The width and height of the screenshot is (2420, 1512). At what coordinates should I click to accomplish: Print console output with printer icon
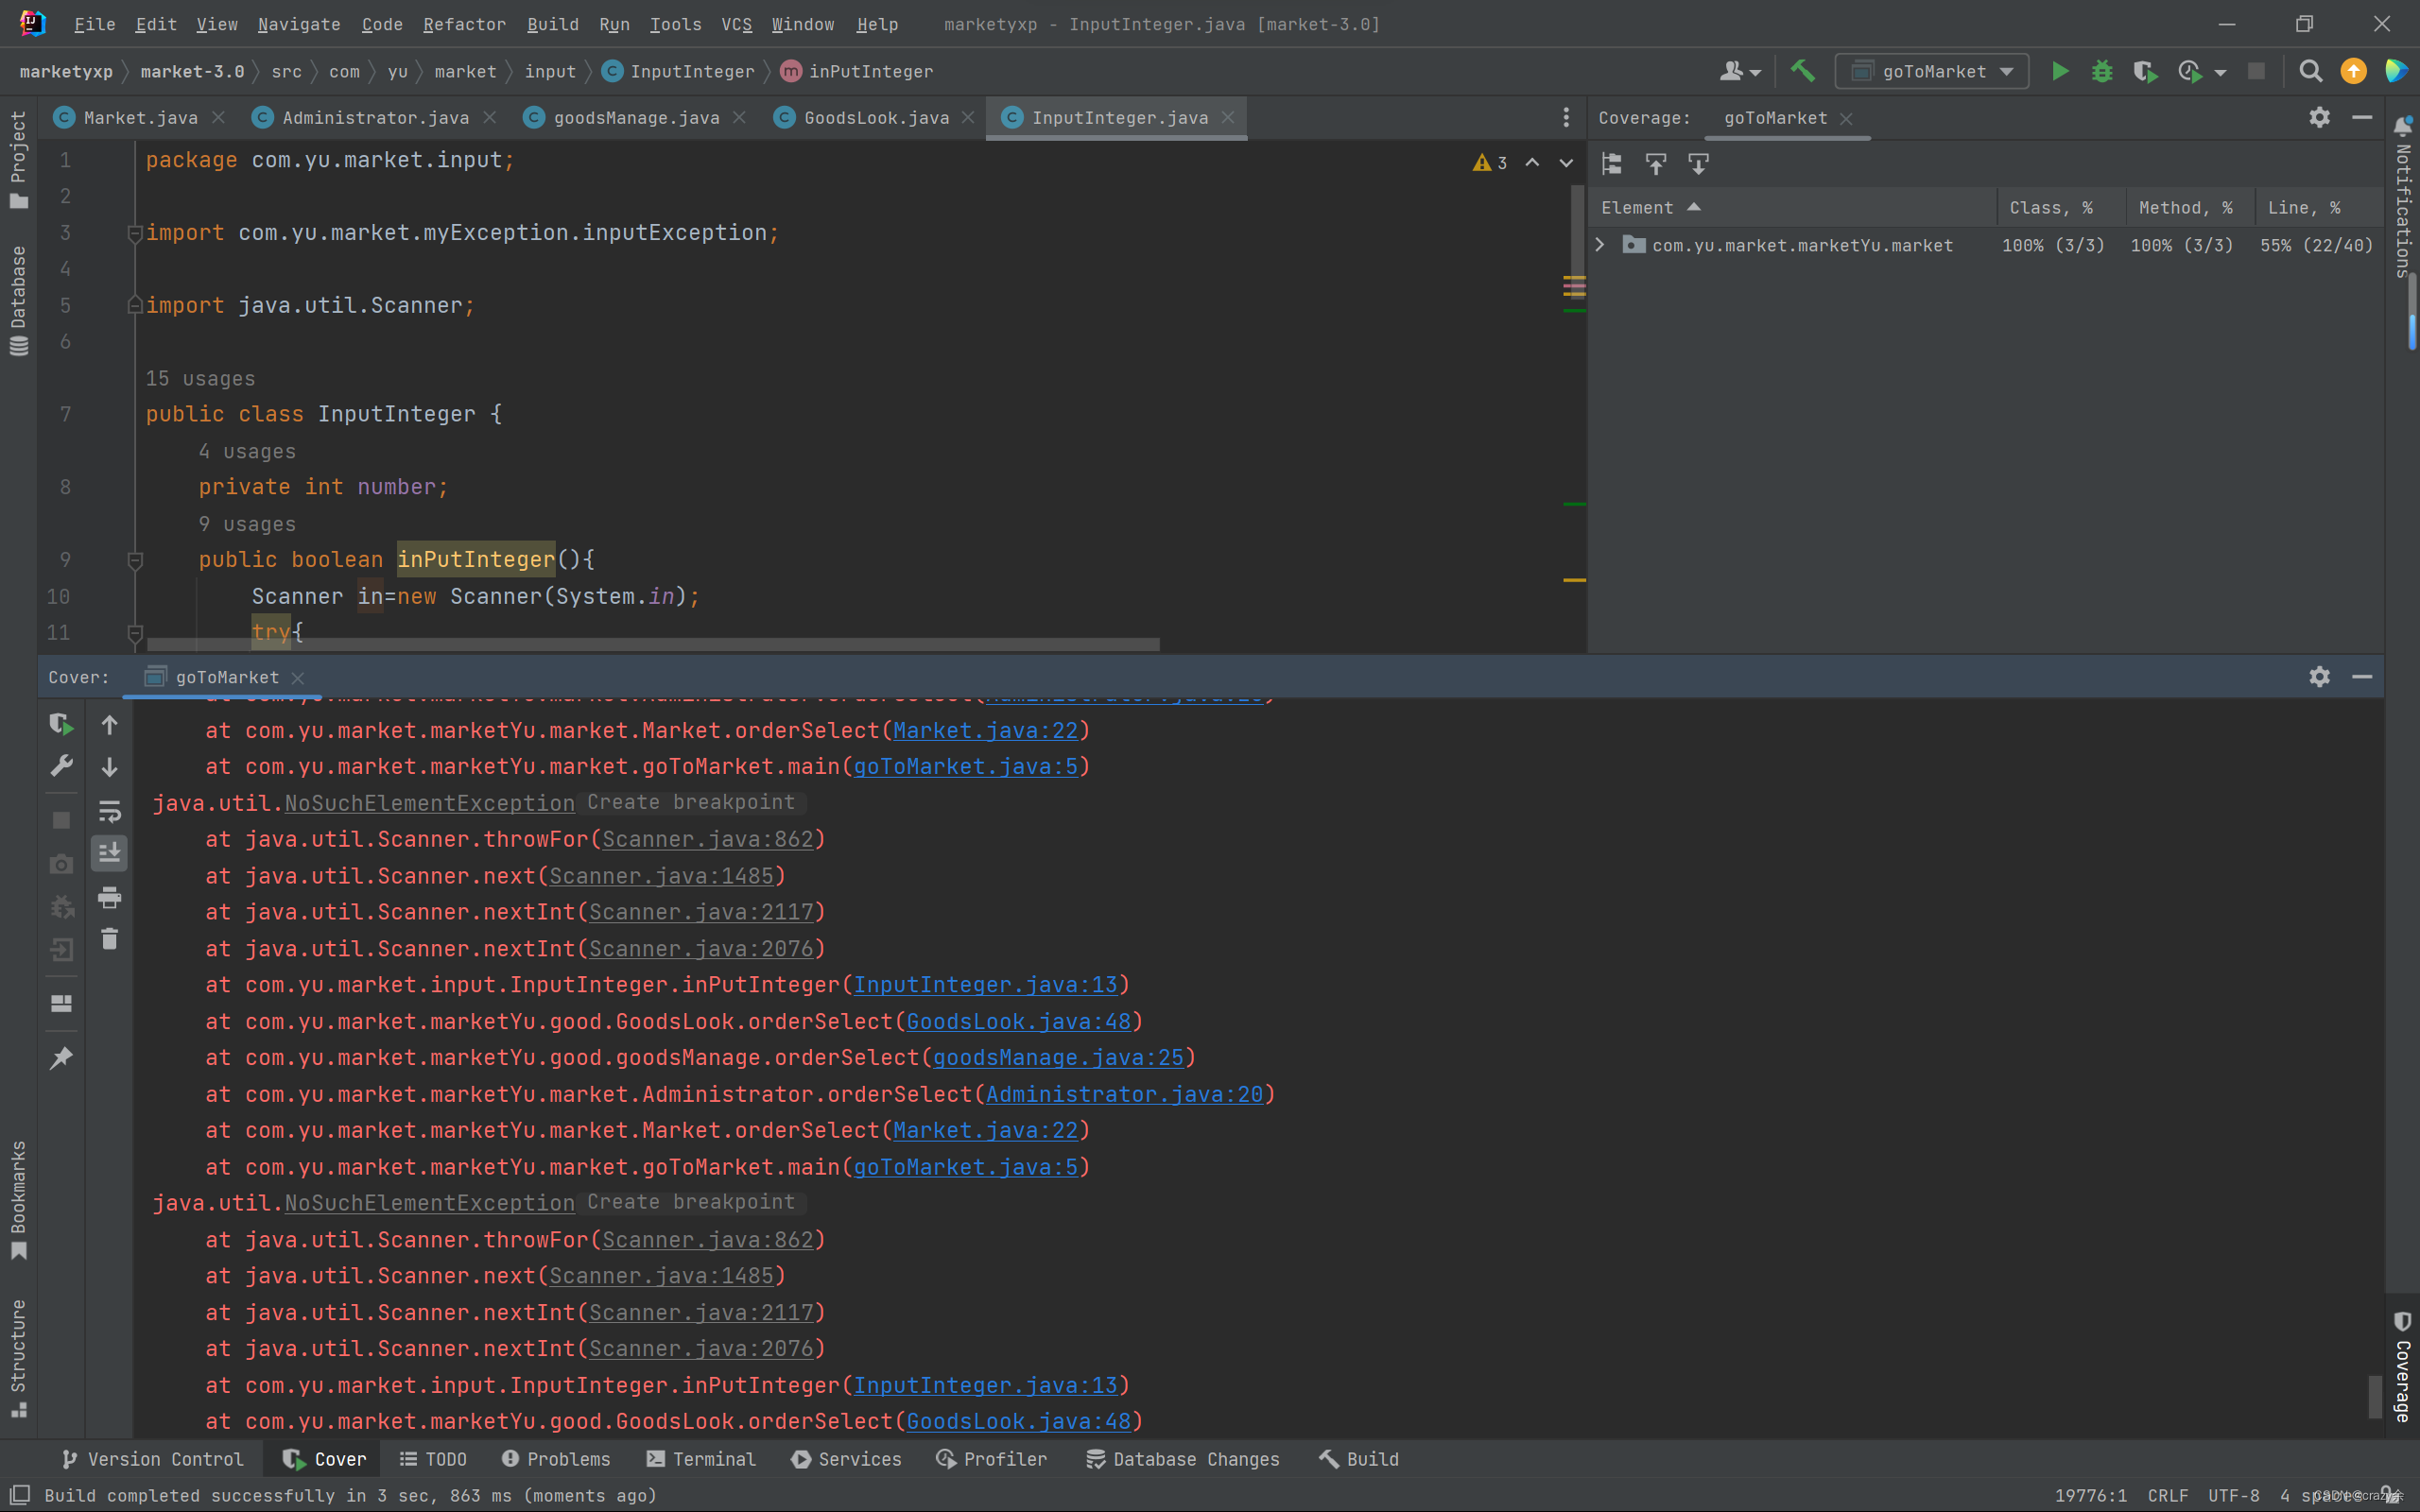tap(109, 897)
